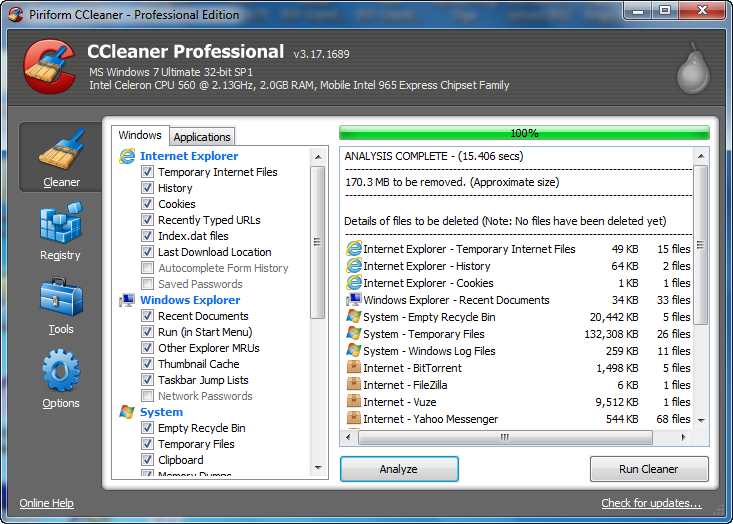Toggle Recently Typed URLs checkbox
The width and height of the screenshot is (733, 524).
[147, 220]
